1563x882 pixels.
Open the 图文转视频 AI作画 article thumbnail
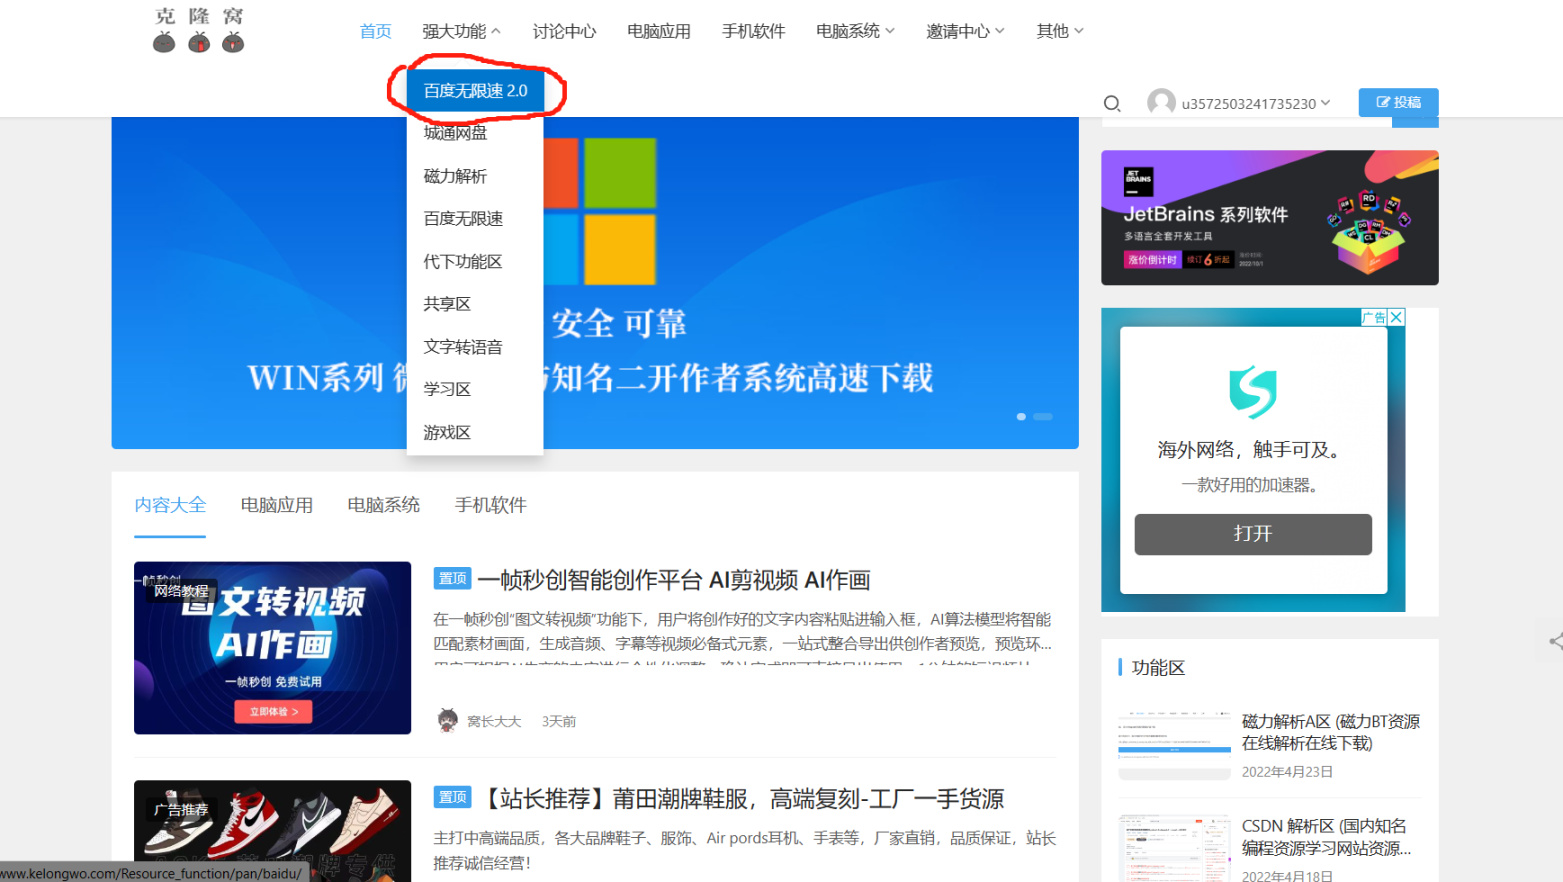(x=273, y=648)
